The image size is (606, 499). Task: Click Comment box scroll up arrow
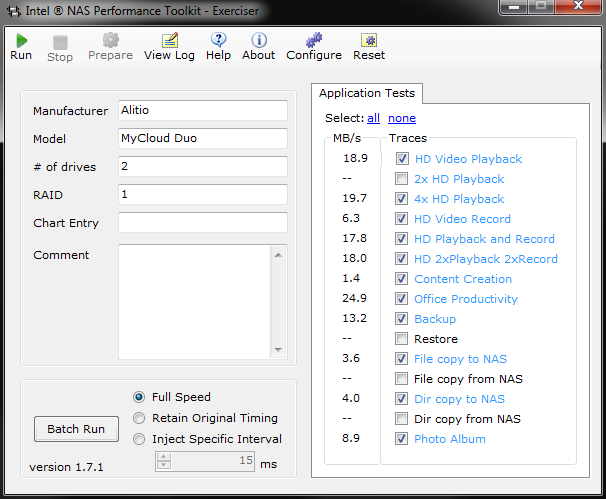[x=278, y=255]
